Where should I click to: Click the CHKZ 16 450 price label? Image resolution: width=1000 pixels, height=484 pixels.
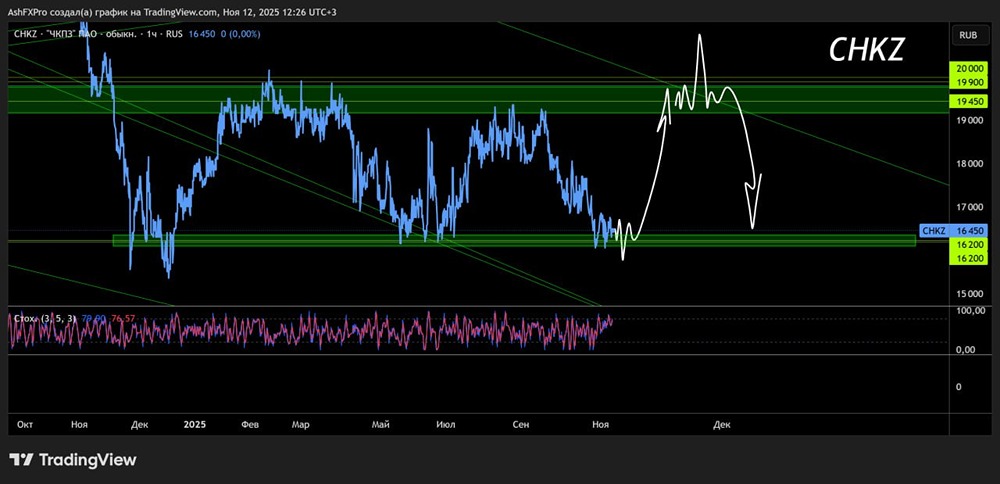click(x=949, y=230)
